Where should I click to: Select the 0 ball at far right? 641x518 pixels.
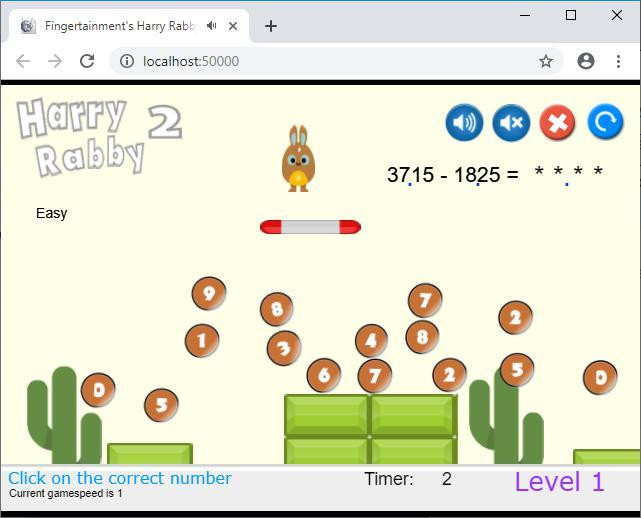[600, 377]
